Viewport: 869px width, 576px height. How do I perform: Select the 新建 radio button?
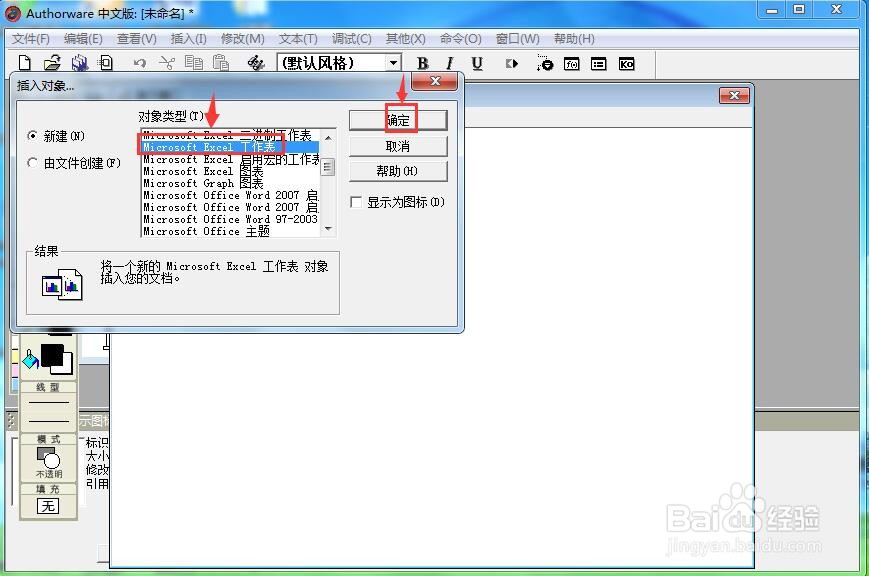coord(33,136)
